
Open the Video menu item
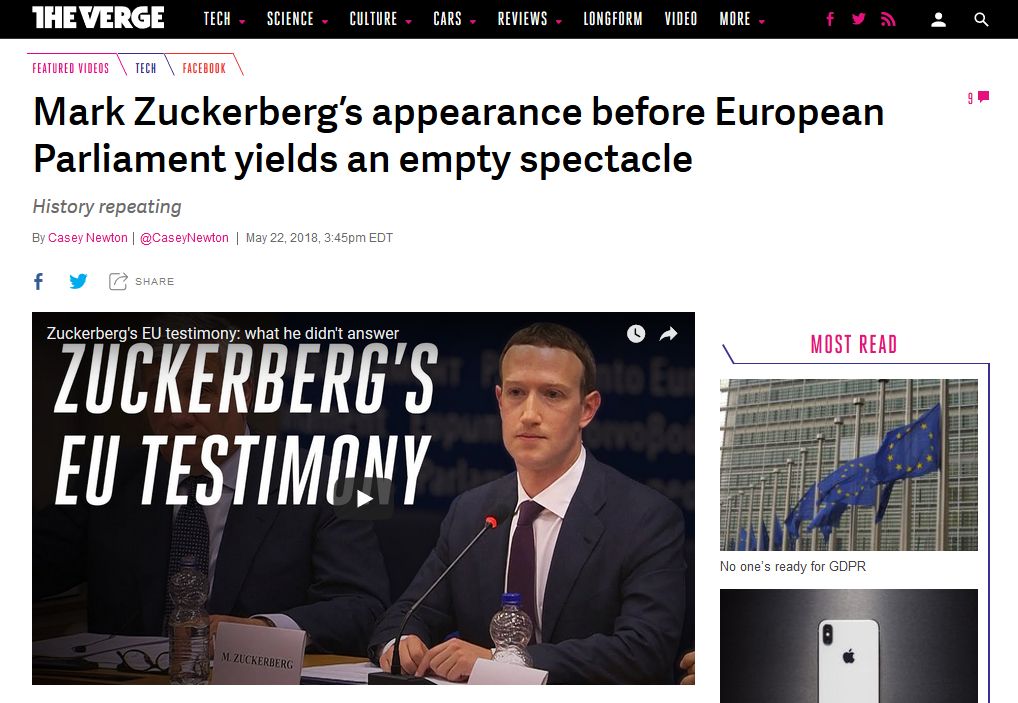[680, 19]
